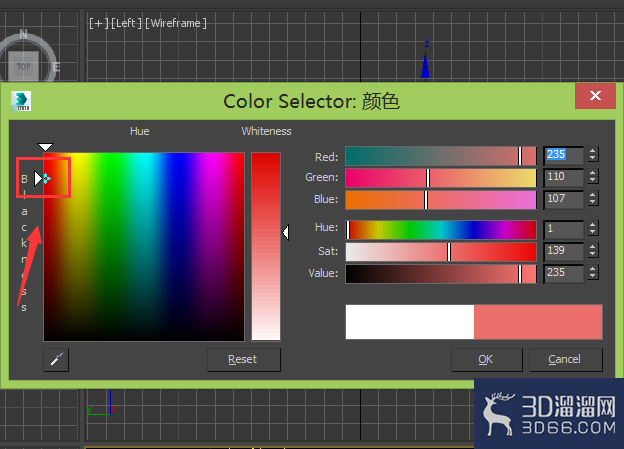Increase Hue using its spinner up arrow
The height and width of the screenshot is (449, 624).
pos(593,225)
